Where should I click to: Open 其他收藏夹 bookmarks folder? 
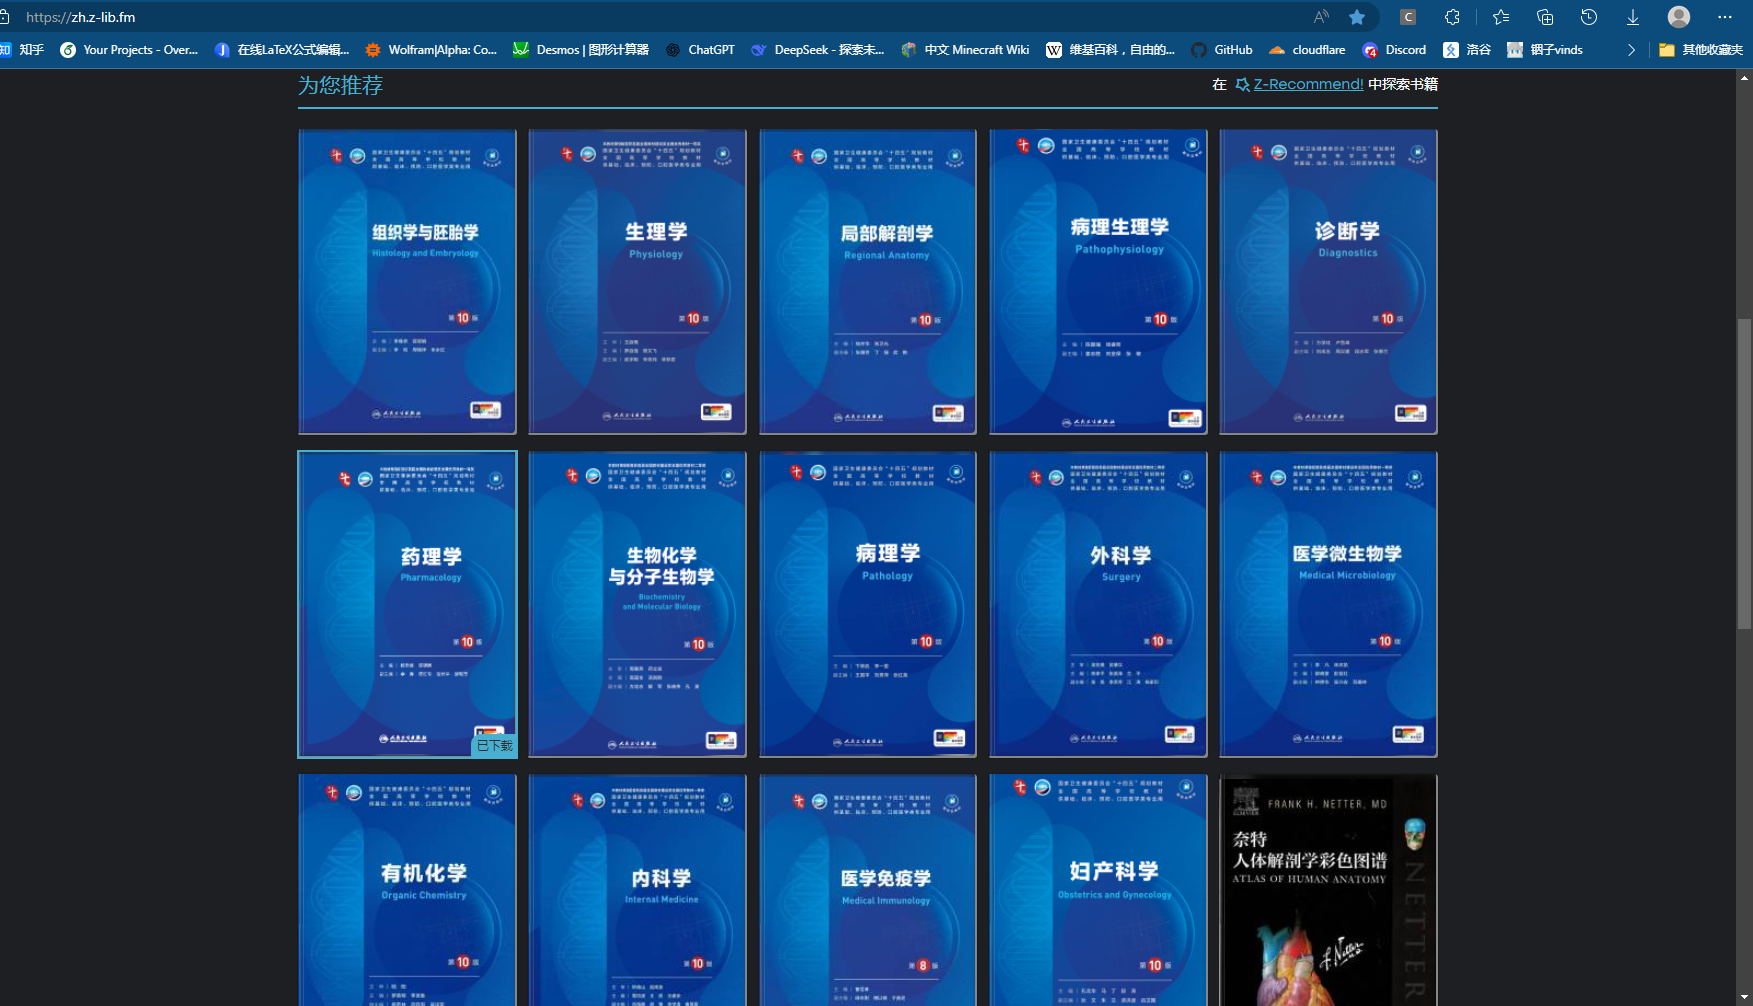[1701, 50]
